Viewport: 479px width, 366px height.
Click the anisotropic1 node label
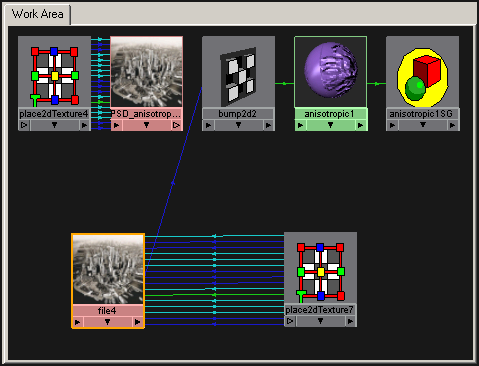point(329,114)
